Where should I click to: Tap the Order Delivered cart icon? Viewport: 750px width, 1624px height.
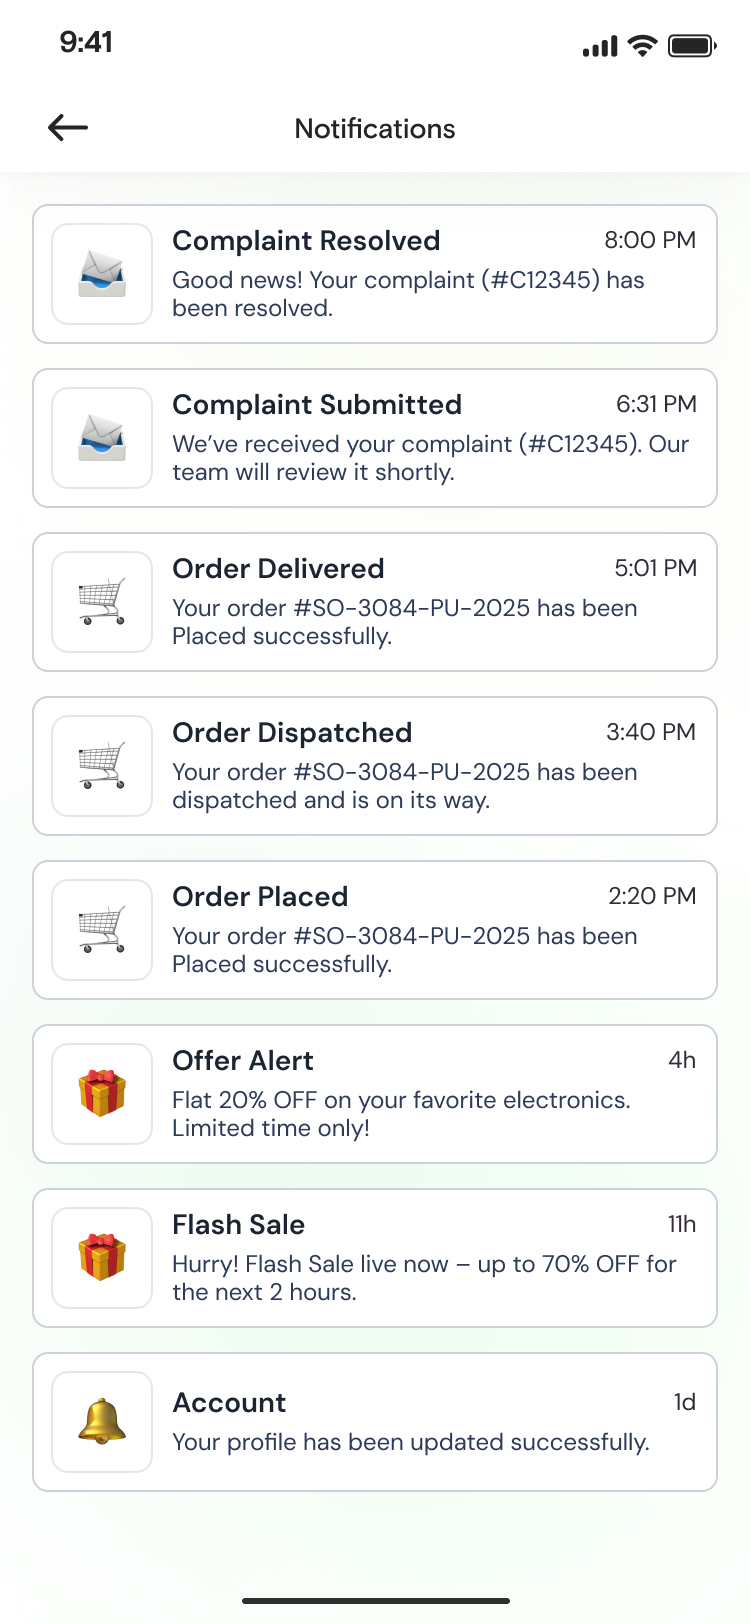102,602
